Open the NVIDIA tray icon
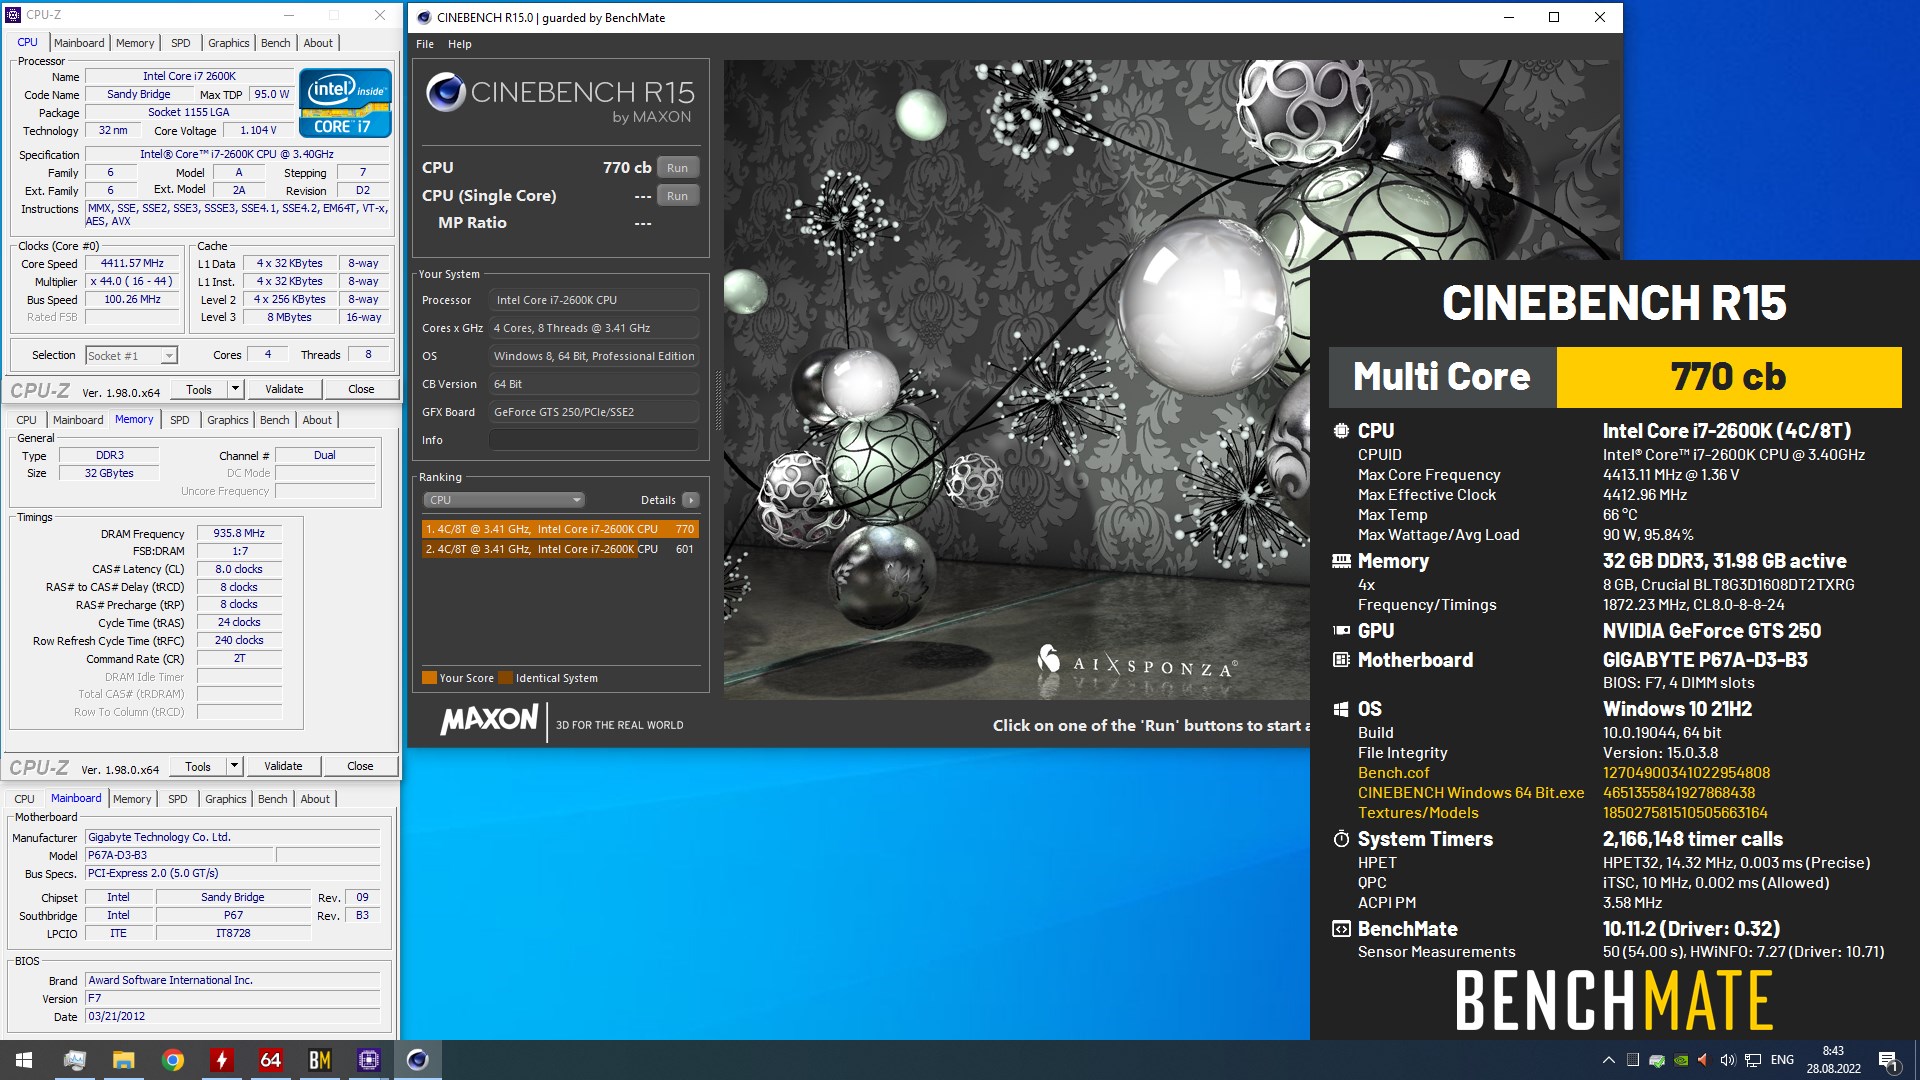Screen dimensions: 1920x1080 click(x=1680, y=1060)
